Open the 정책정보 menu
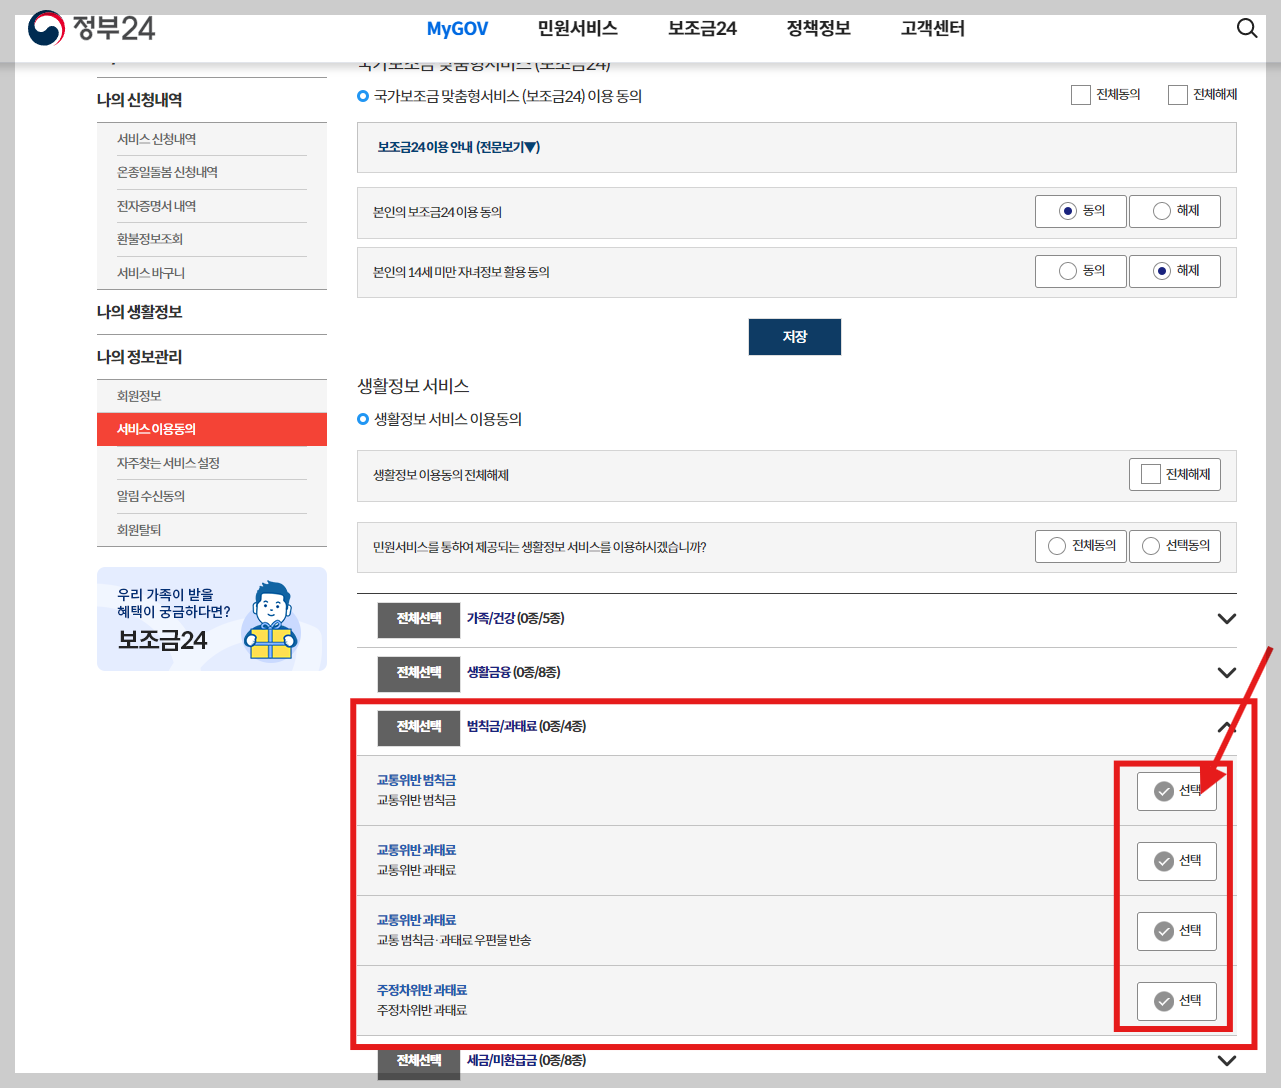This screenshot has width=1281, height=1088. click(818, 29)
